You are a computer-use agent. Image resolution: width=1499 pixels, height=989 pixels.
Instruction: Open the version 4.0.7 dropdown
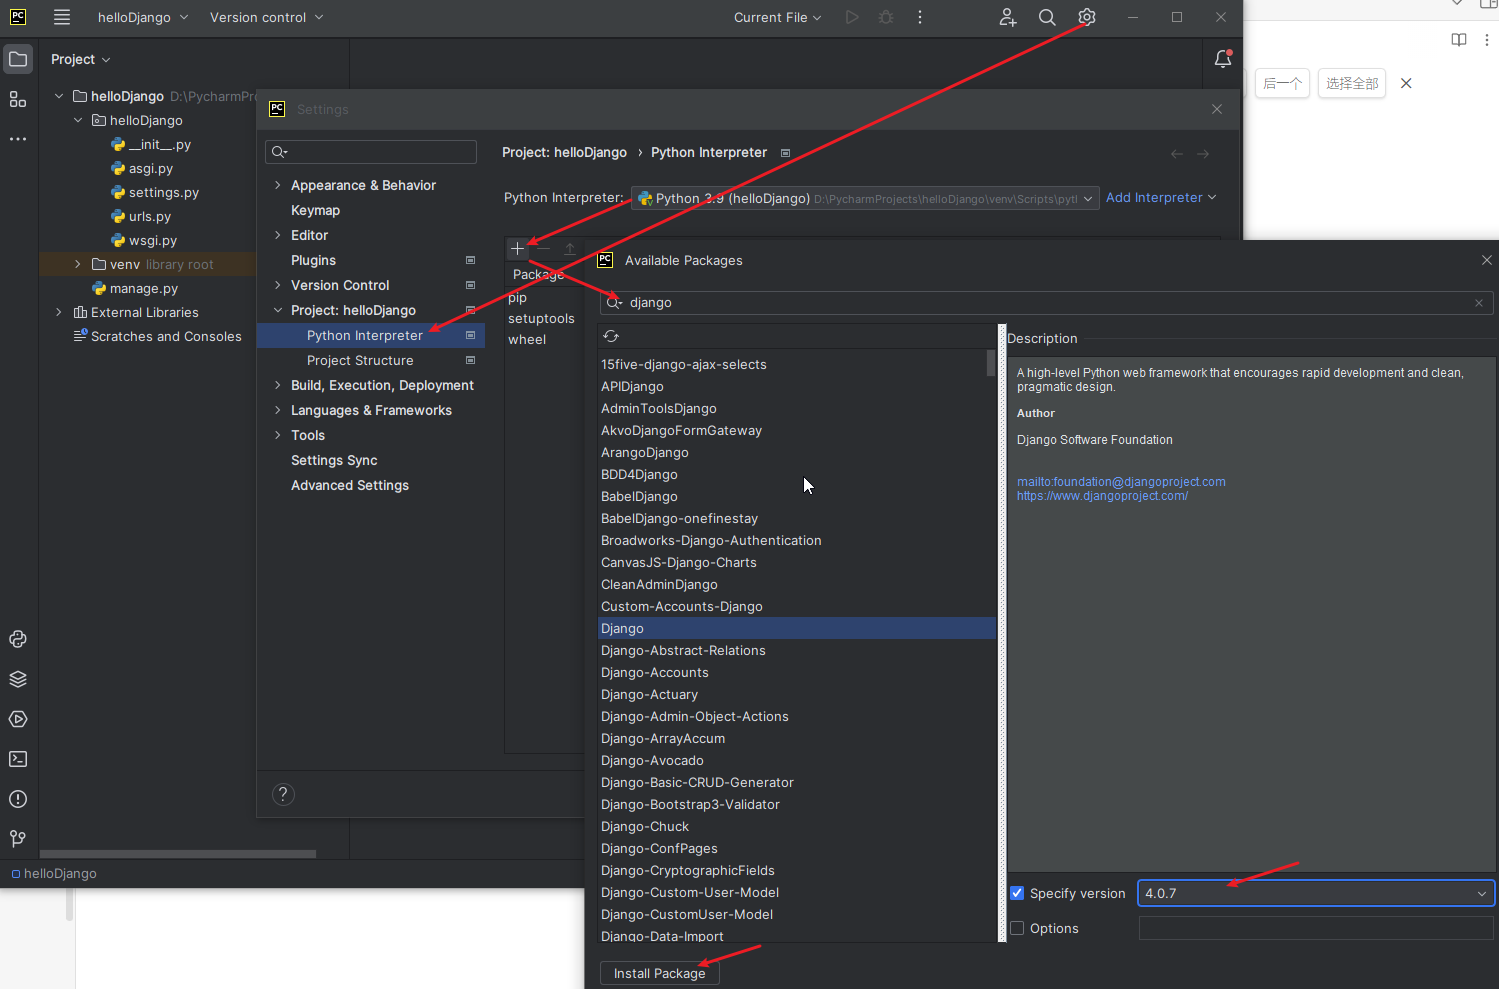1316,893
